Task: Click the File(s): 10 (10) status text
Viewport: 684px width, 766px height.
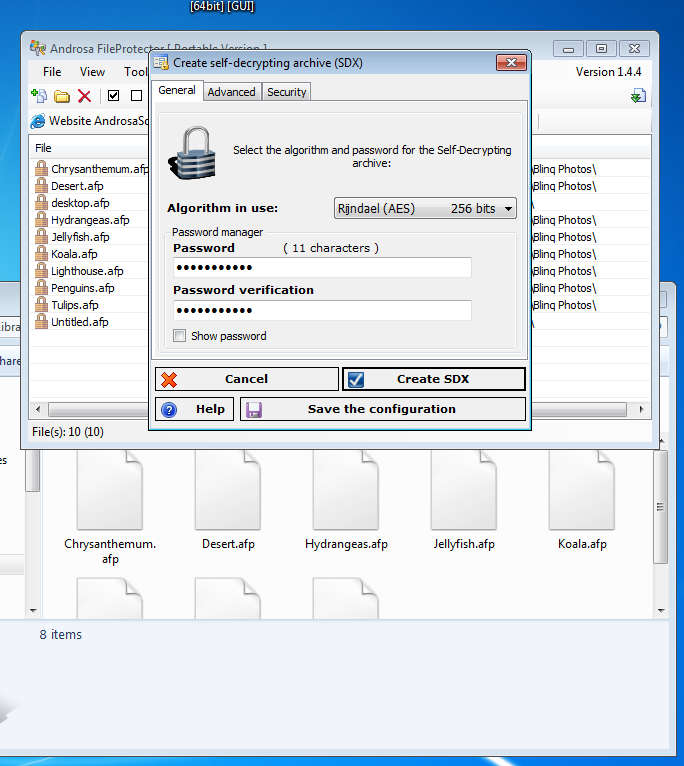Action: [68, 432]
